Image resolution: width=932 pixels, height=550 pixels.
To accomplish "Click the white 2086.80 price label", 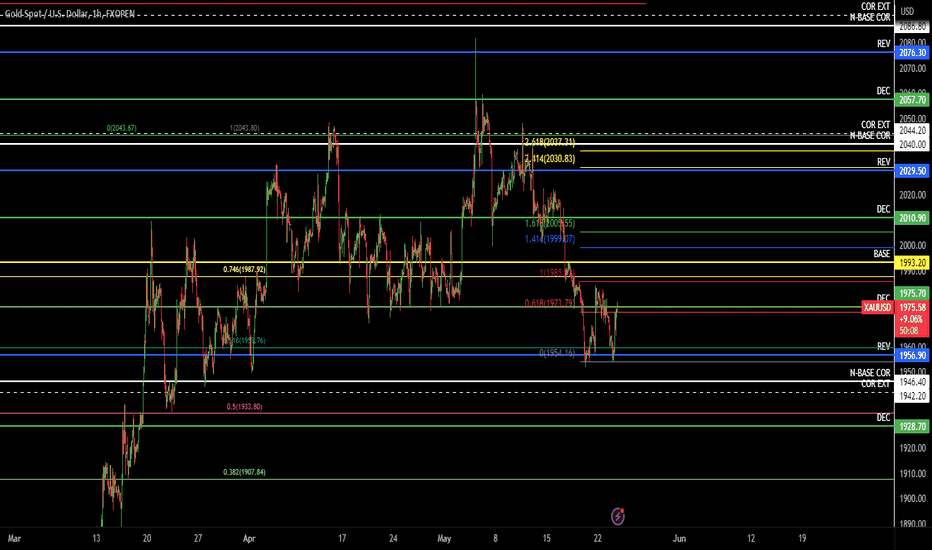I will click(x=912, y=27).
